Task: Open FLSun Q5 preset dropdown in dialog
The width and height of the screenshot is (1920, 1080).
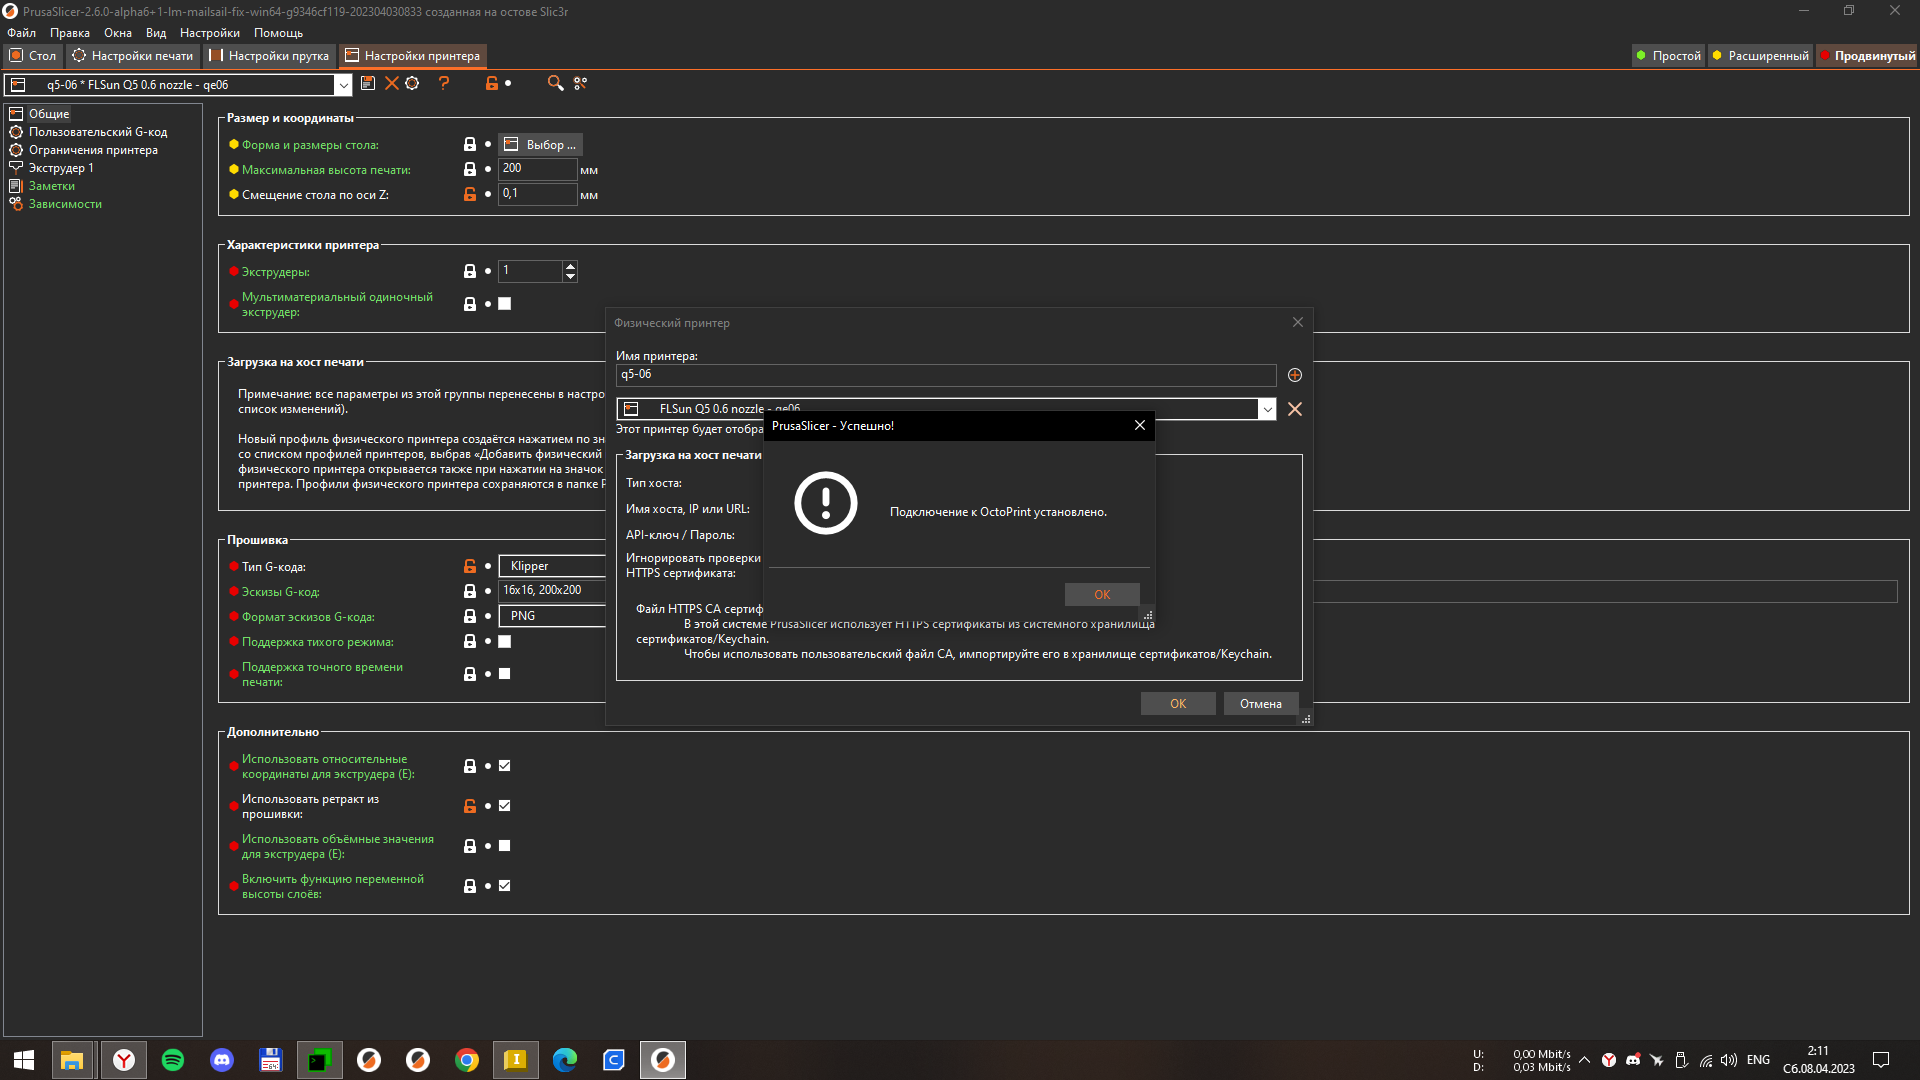Action: [1267, 409]
